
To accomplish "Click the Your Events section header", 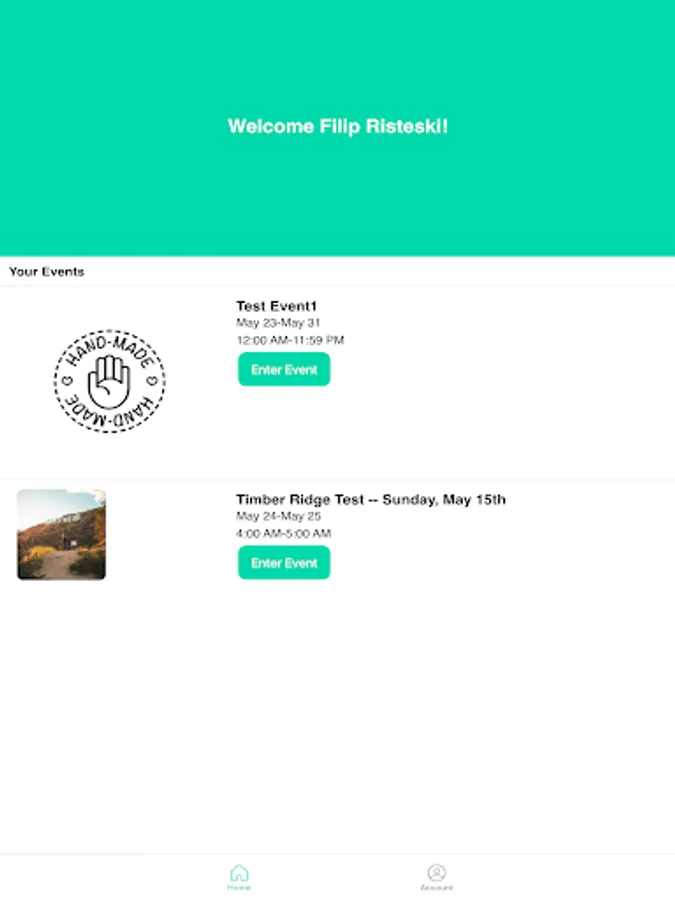I will tap(46, 271).
